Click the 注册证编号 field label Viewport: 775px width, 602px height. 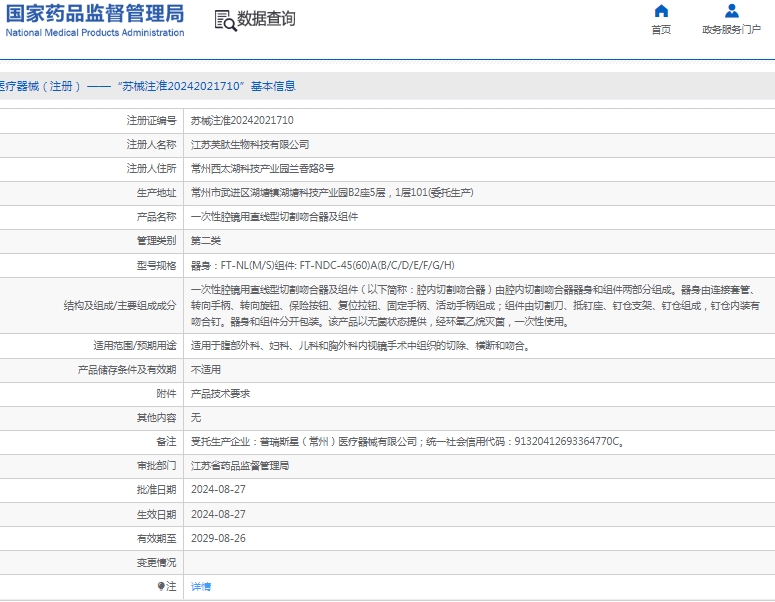(151, 121)
